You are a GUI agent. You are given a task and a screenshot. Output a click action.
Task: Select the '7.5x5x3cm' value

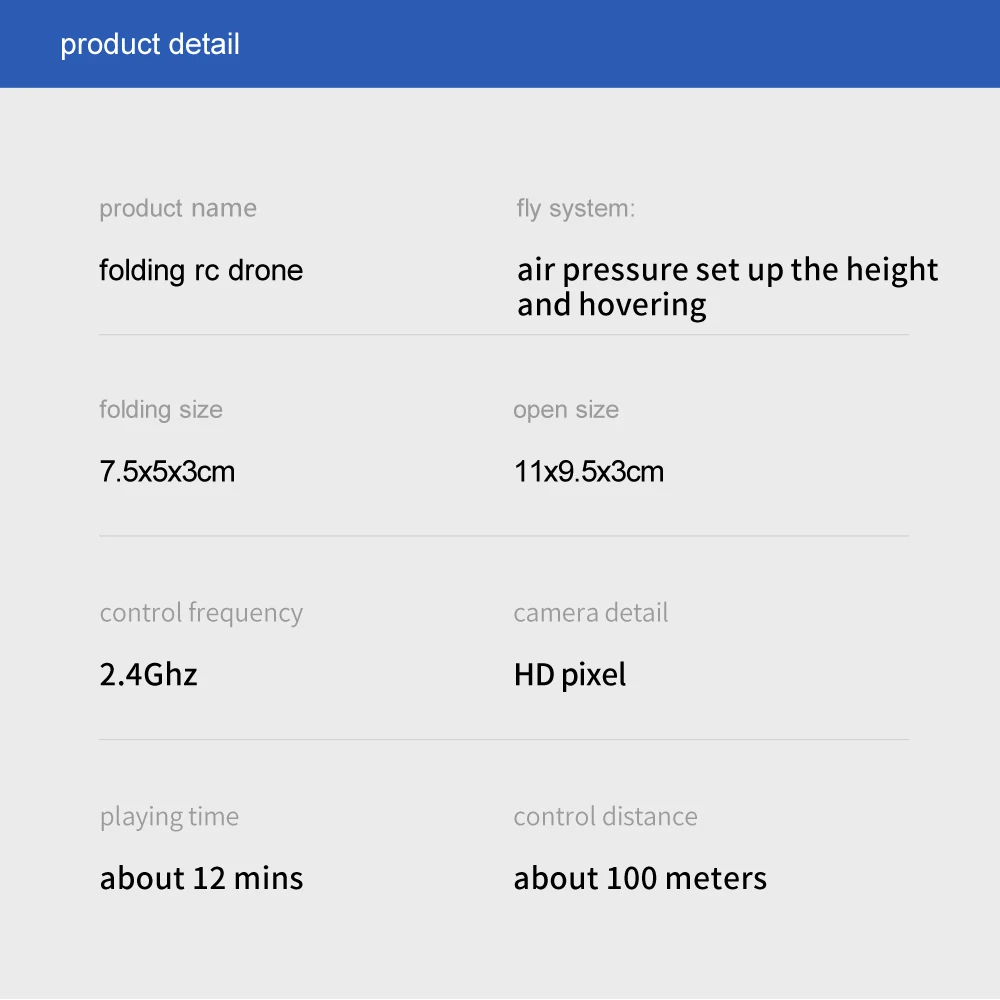tap(167, 472)
